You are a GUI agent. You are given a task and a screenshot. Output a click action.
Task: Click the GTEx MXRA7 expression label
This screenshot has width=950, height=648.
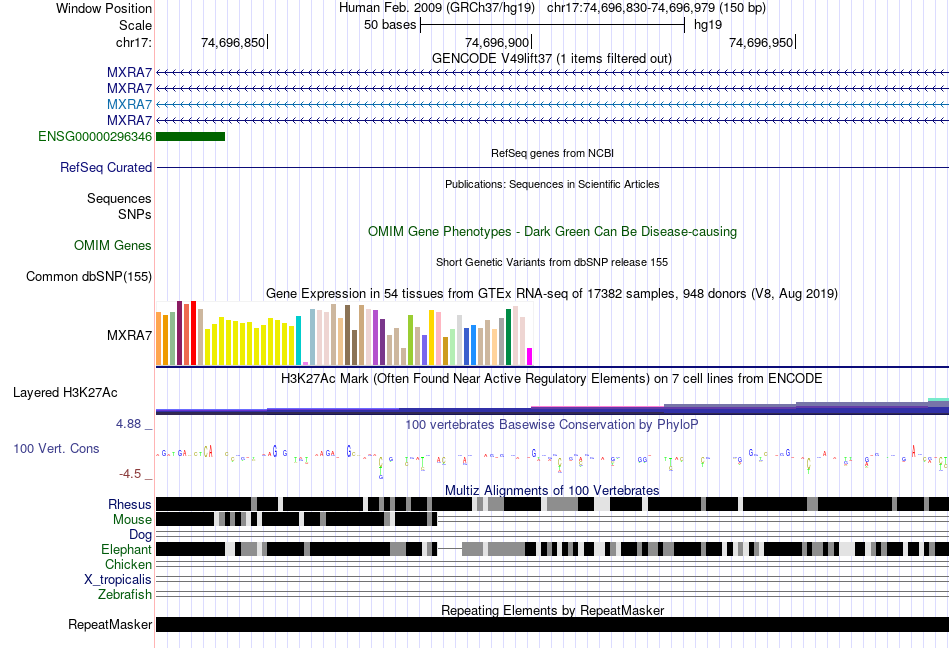tap(129, 336)
